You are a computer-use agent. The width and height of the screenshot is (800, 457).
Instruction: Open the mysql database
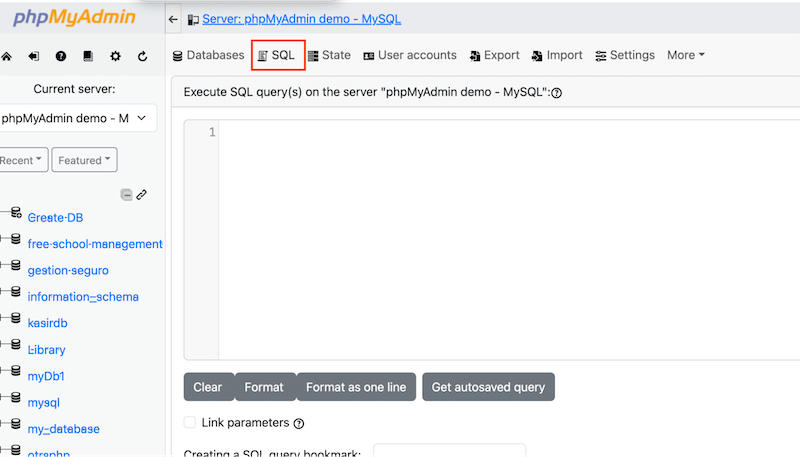43,403
